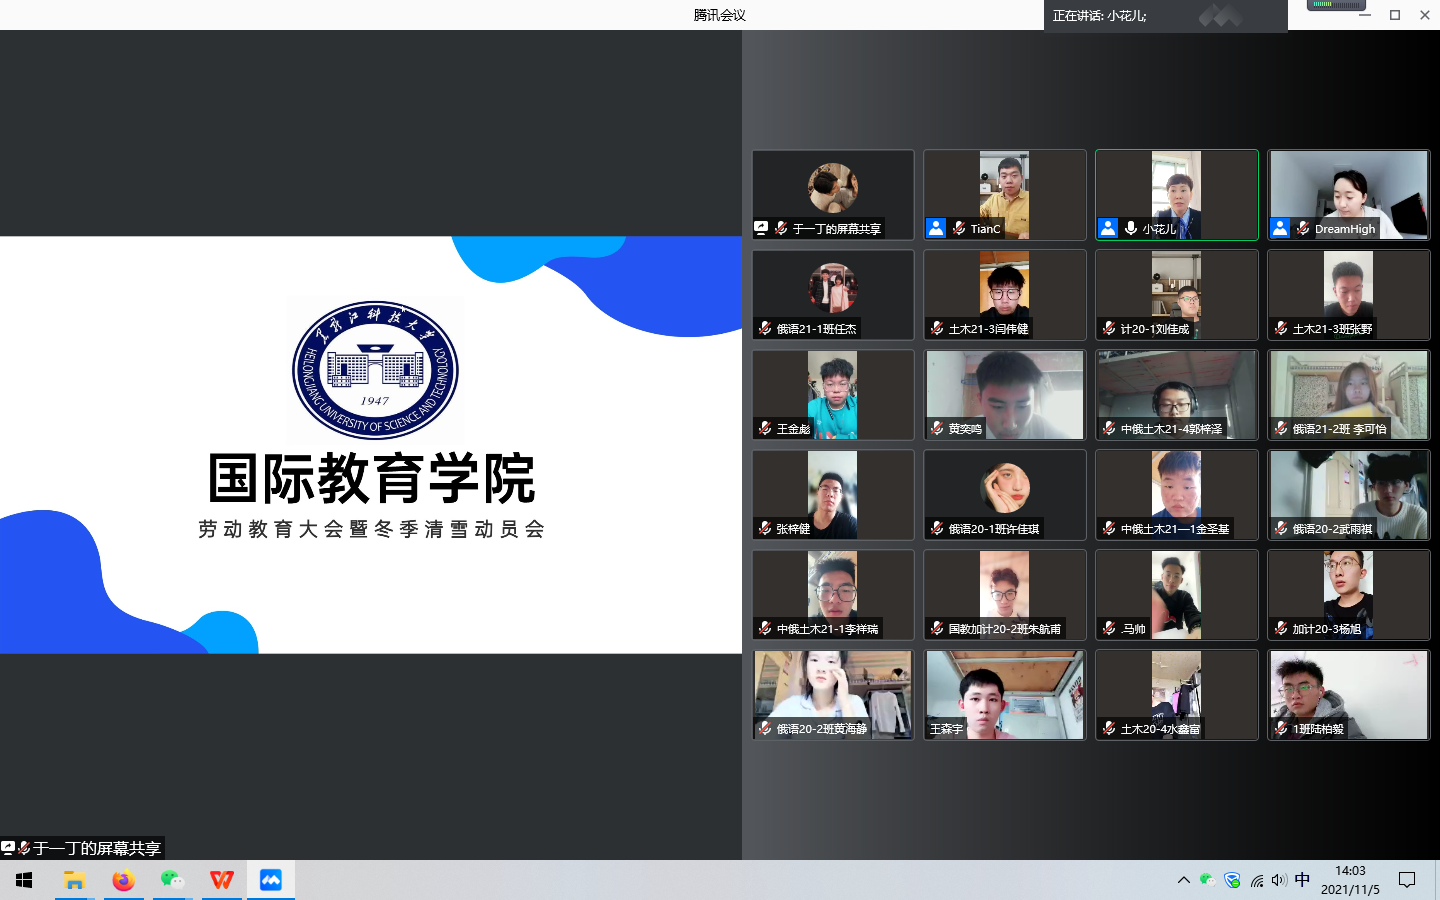Launch Firefox from the taskbar
Image resolution: width=1440 pixels, height=900 pixels.
[x=123, y=880]
